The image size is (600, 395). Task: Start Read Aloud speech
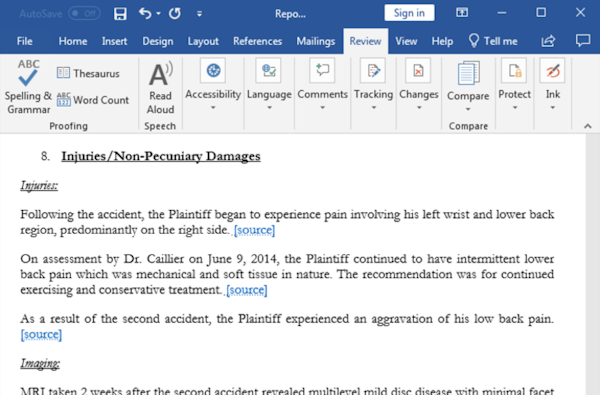(160, 88)
